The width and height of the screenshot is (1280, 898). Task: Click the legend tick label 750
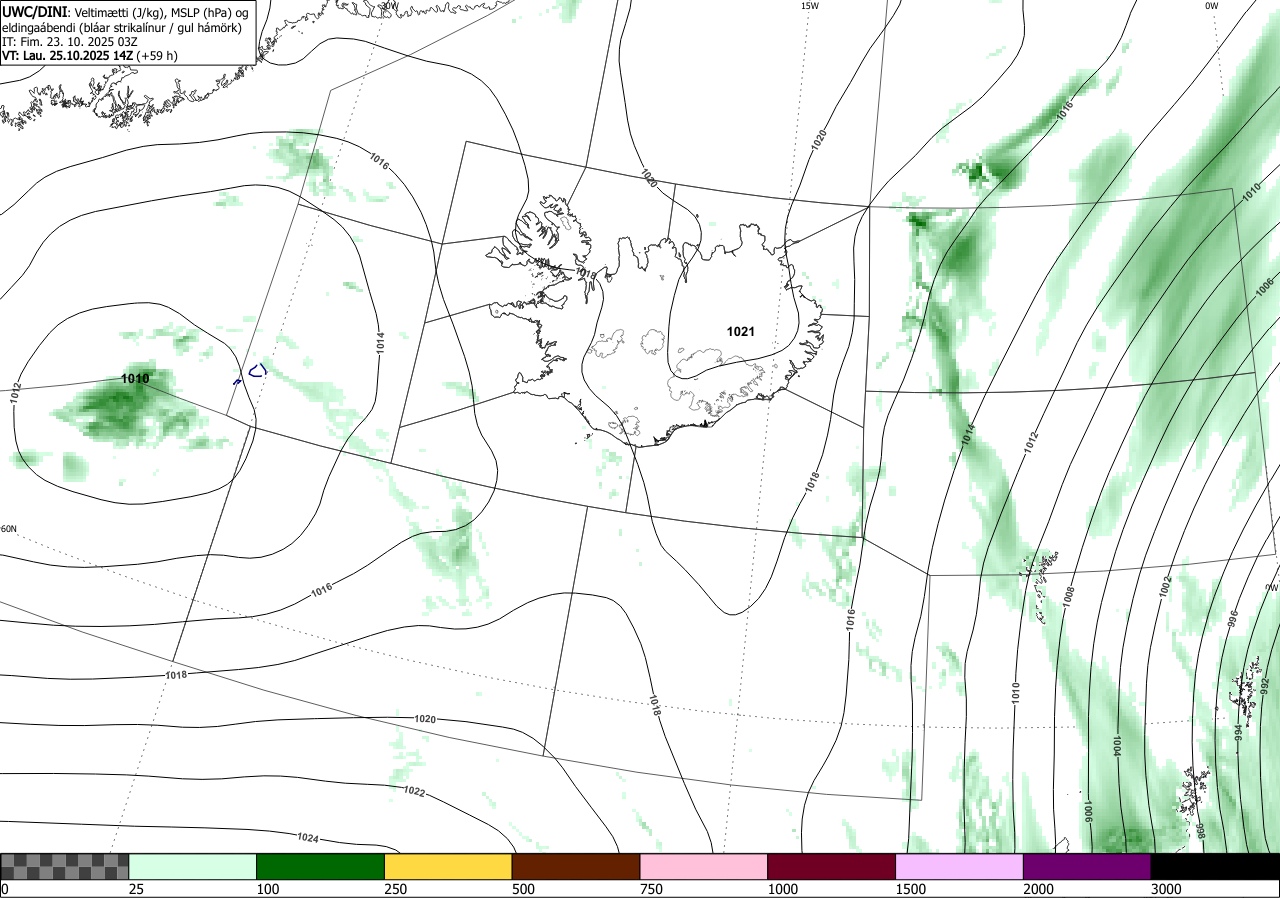point(651,889)
